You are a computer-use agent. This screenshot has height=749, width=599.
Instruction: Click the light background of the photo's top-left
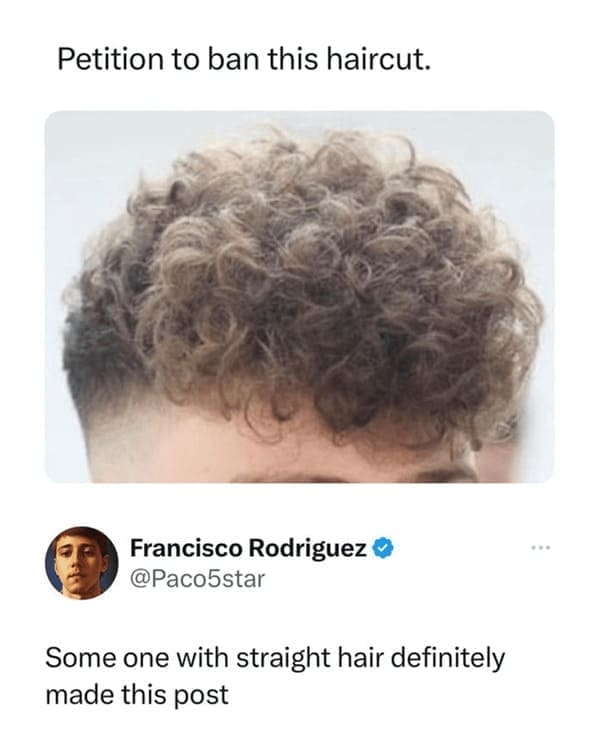pyautogui.click(x=86, y=153)
